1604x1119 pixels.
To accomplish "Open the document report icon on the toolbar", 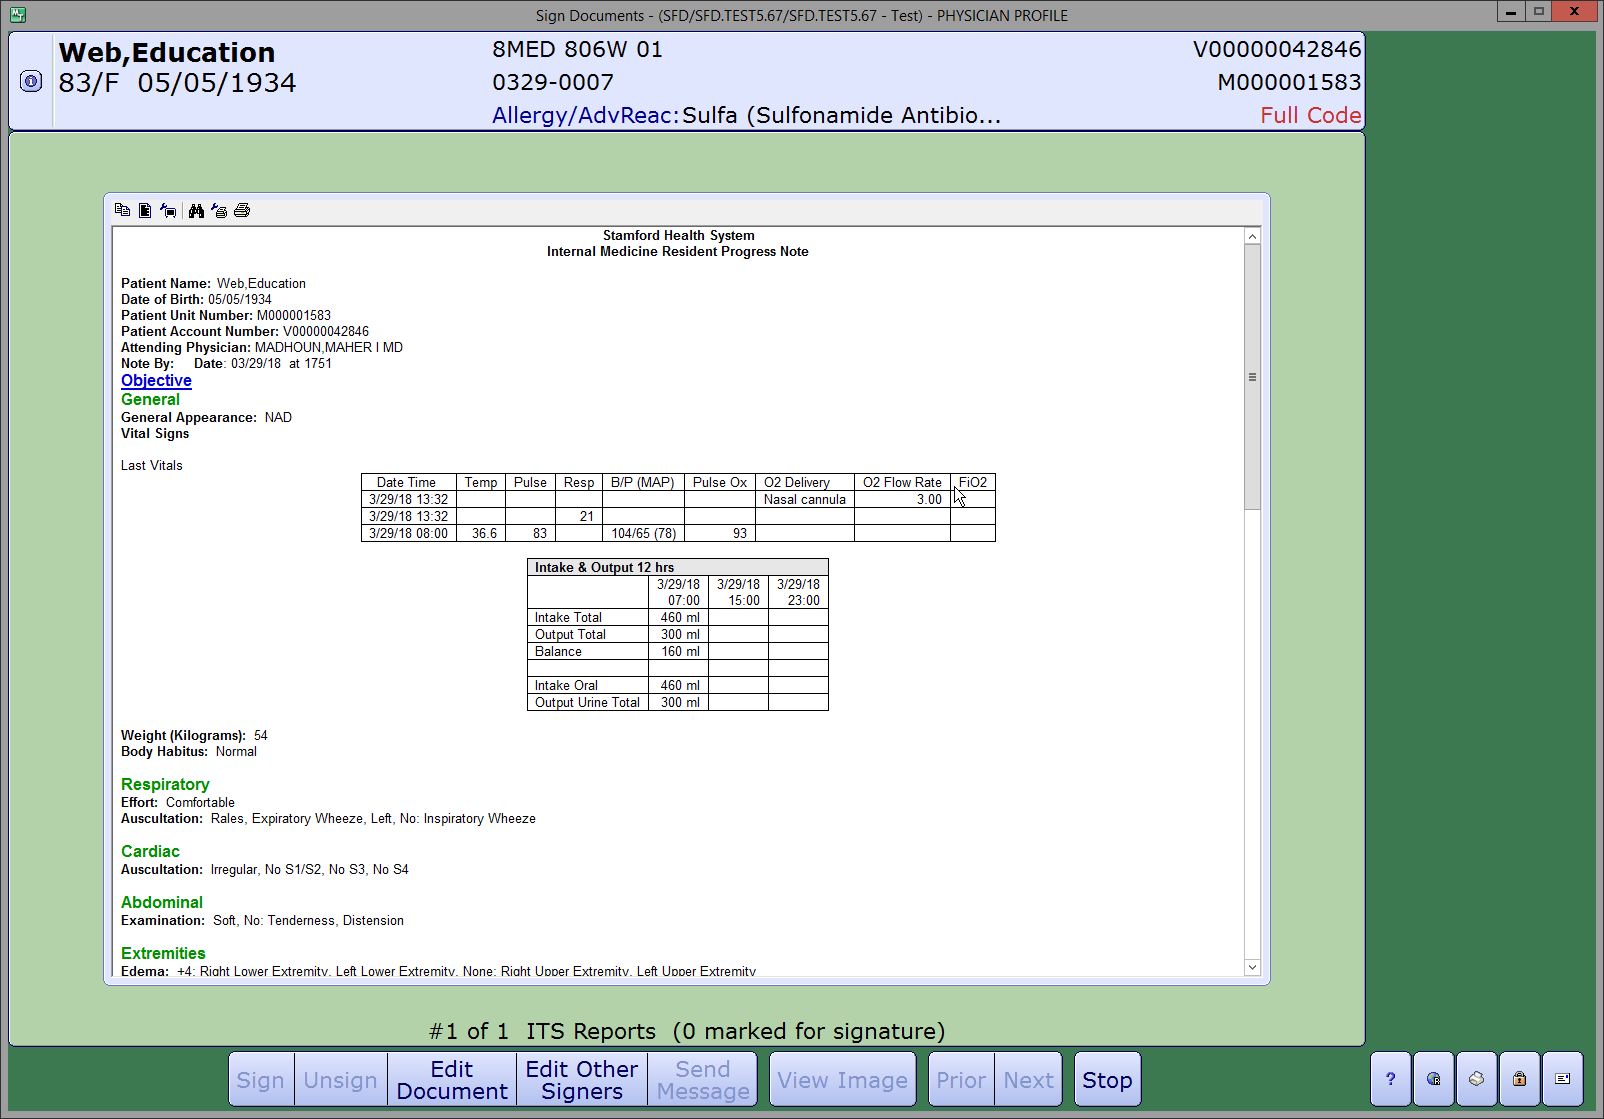I will [145, 210].
